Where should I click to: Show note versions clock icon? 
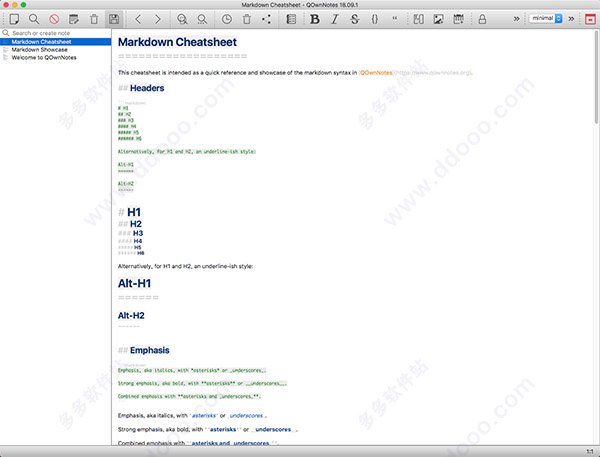coord(227,19)
